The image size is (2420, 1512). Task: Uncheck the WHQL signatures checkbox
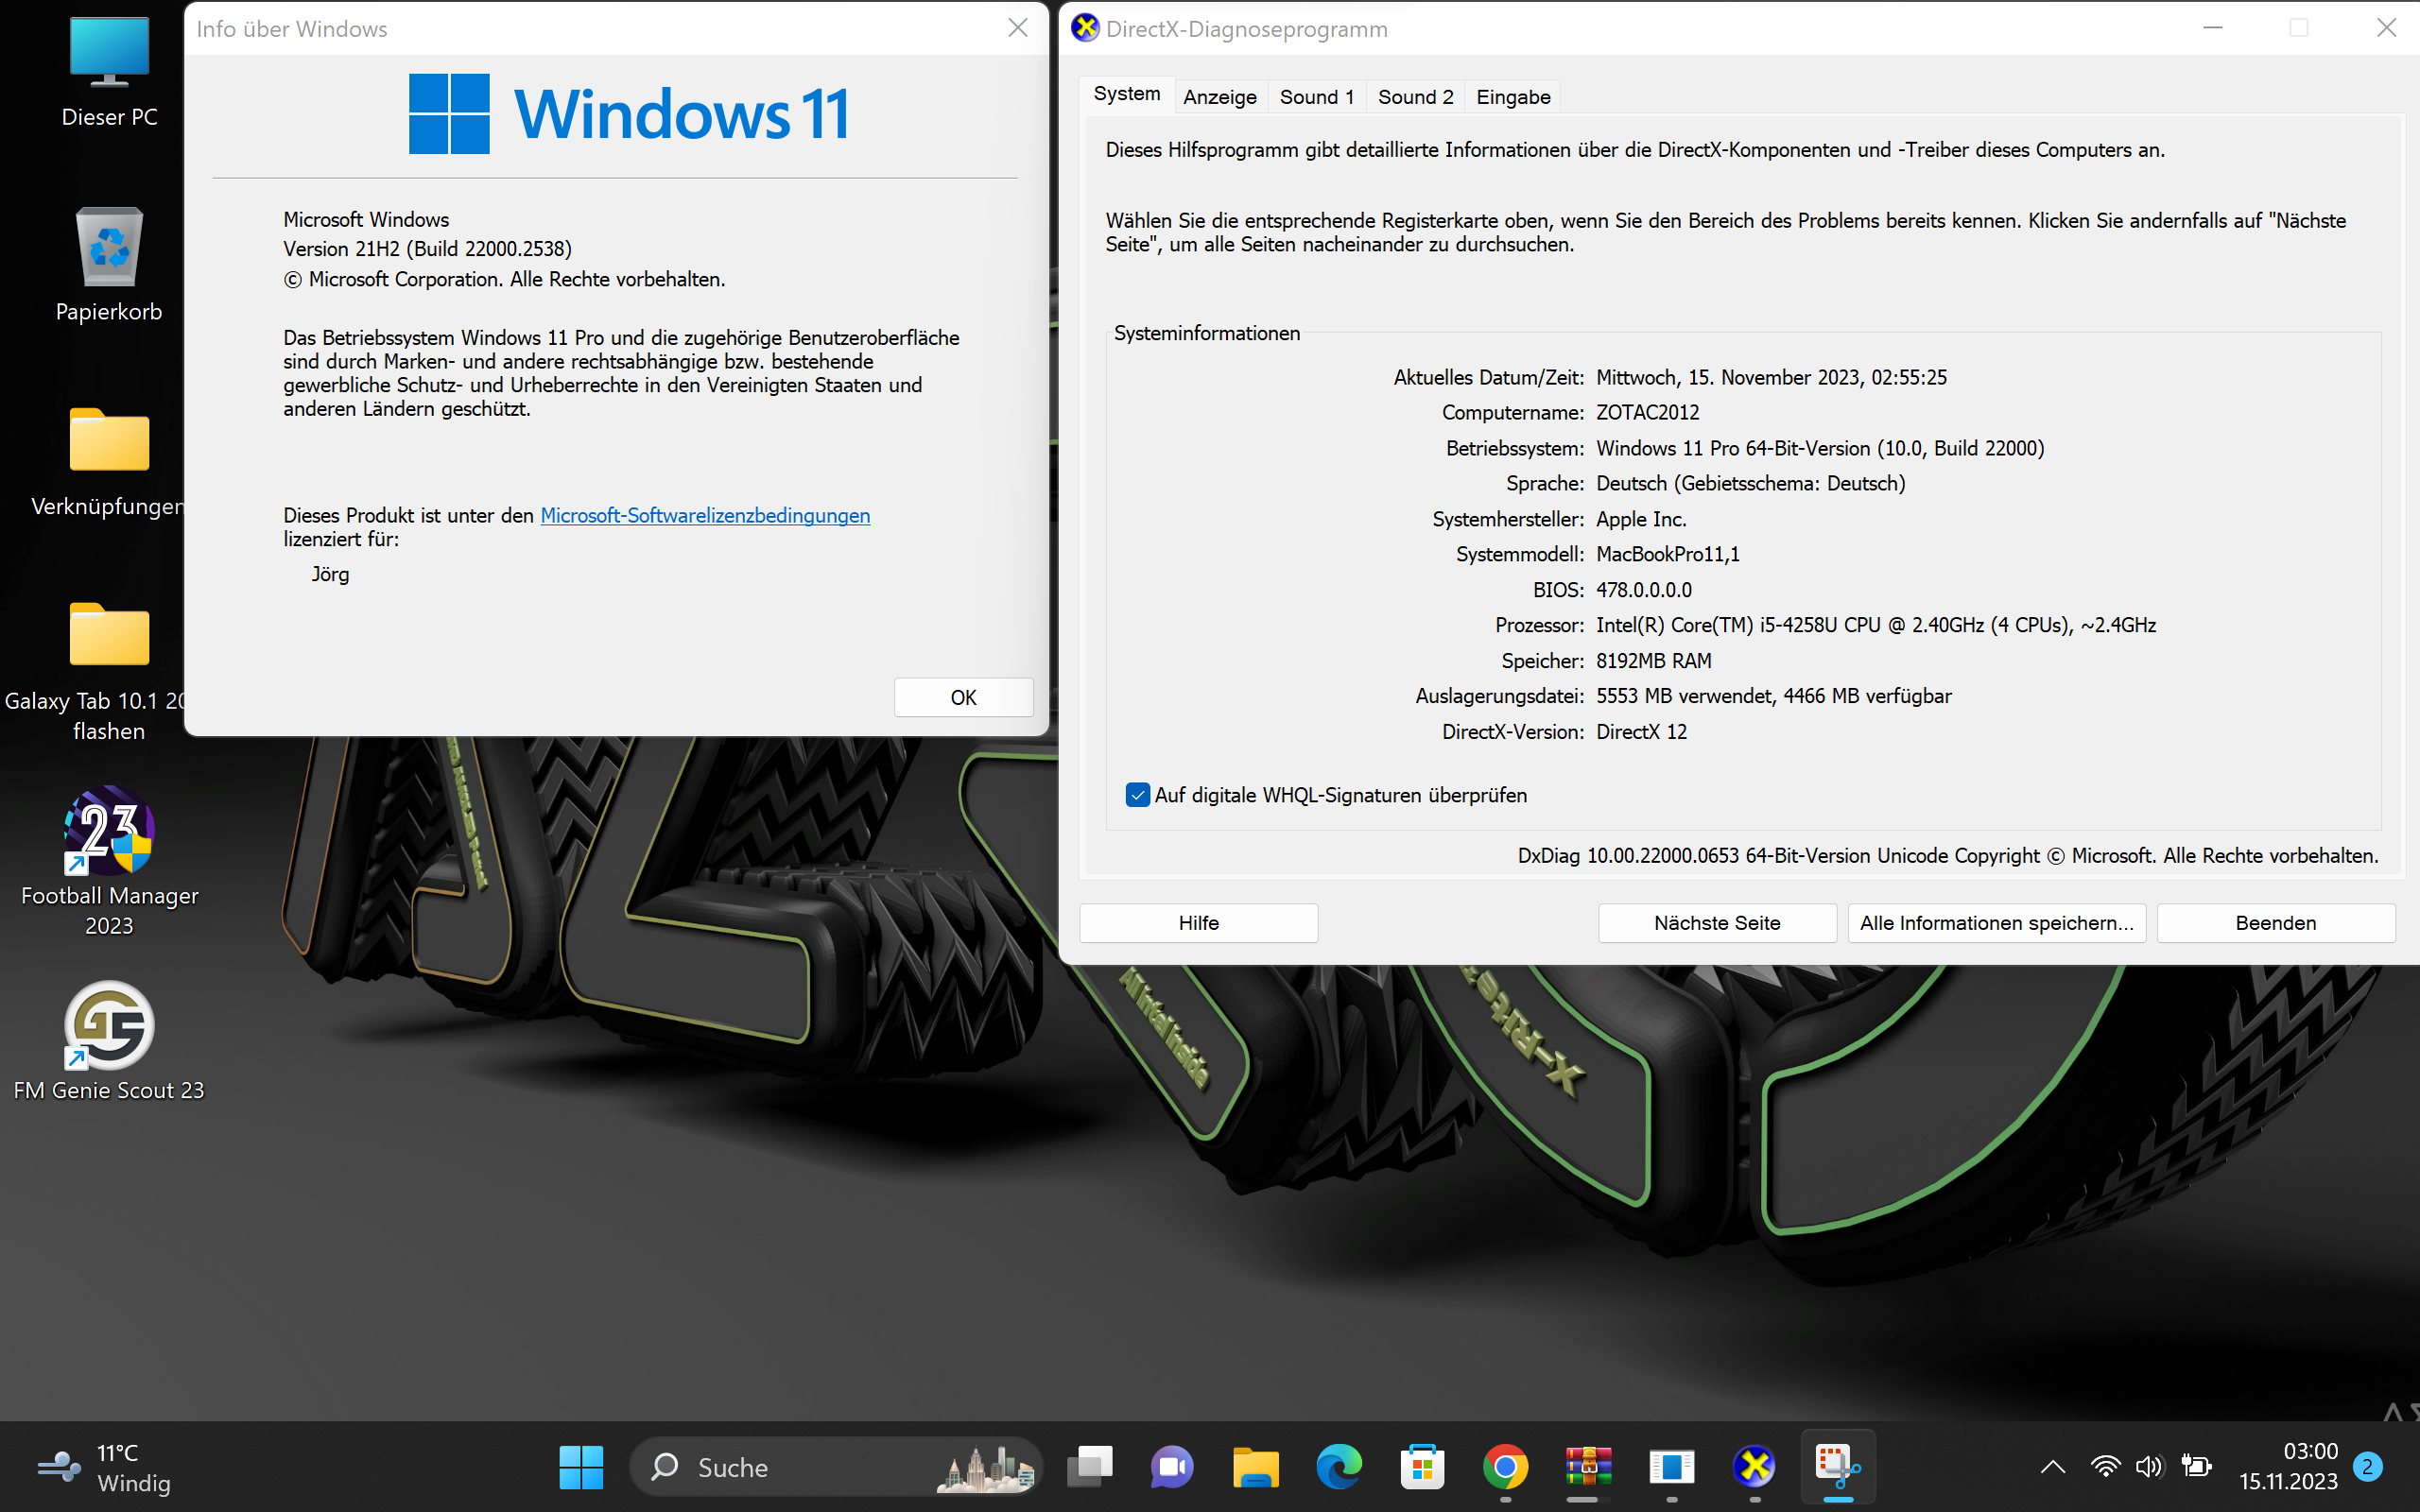click(1137, 795)
